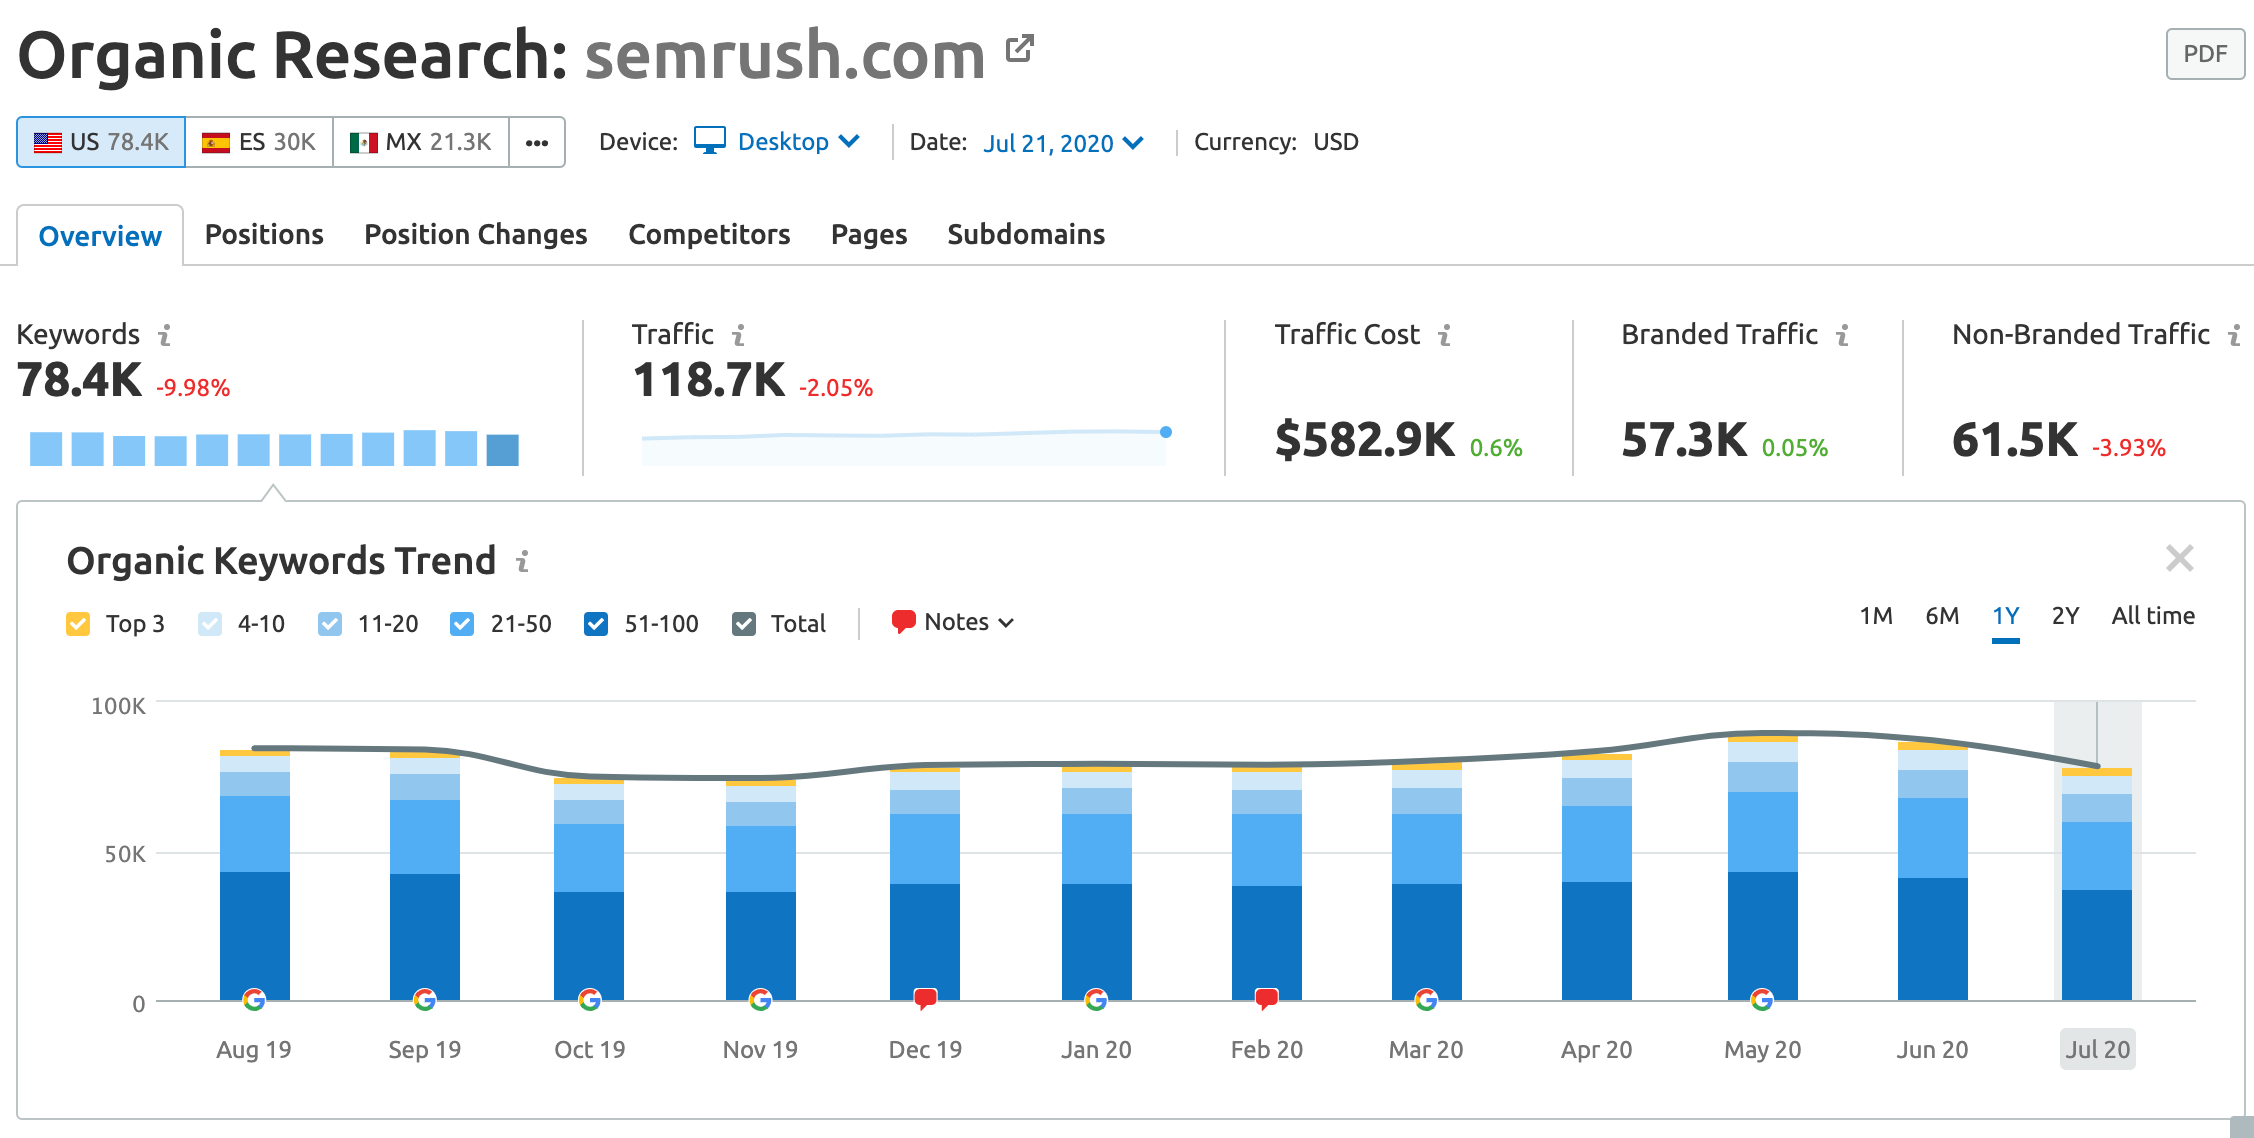This screenshot has height=1138, width=2254.
Task: Click the US flag icon
Action: (46, 141)
